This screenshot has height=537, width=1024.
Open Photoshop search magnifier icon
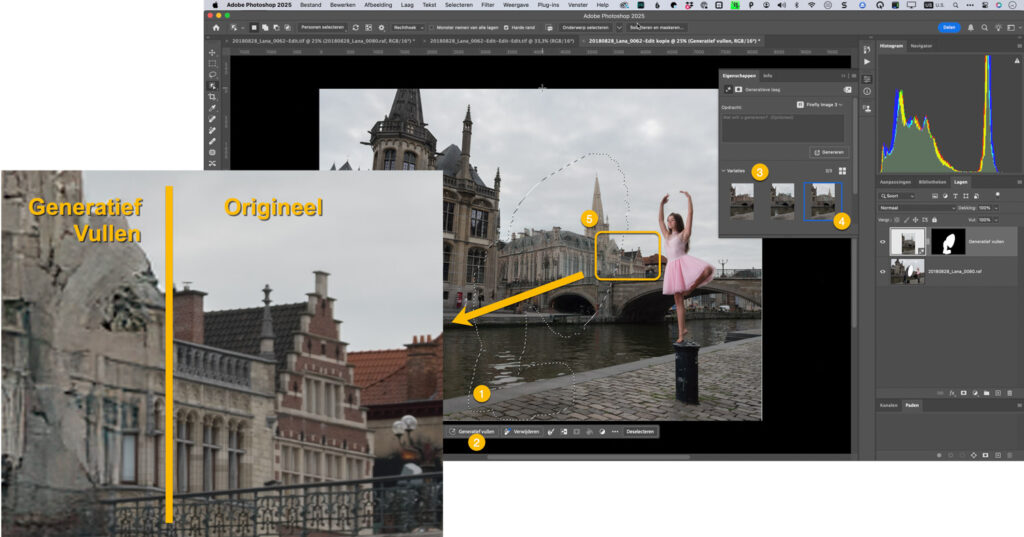984,27
